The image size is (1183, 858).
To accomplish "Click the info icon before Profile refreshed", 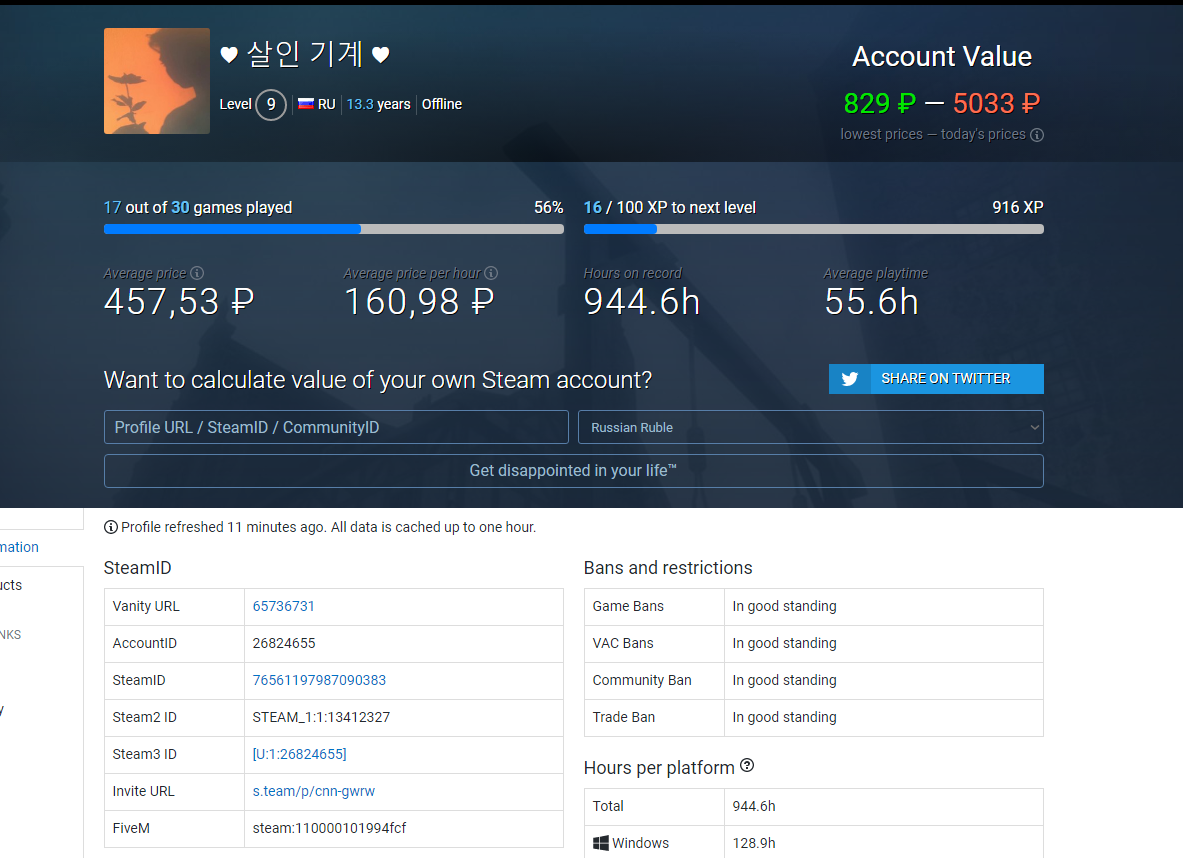I will tap(110, 527).
